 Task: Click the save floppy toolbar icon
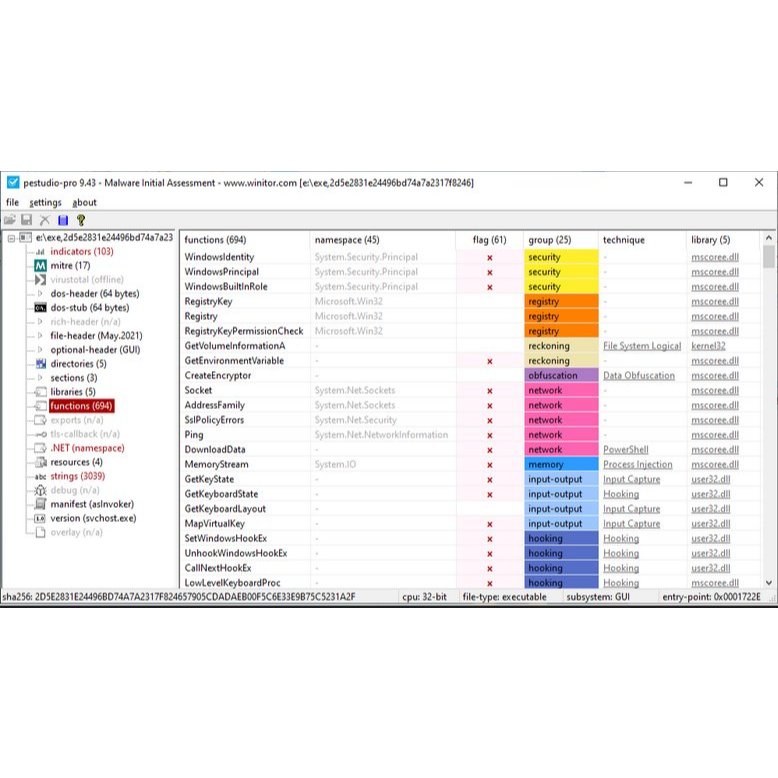[27, 220]
